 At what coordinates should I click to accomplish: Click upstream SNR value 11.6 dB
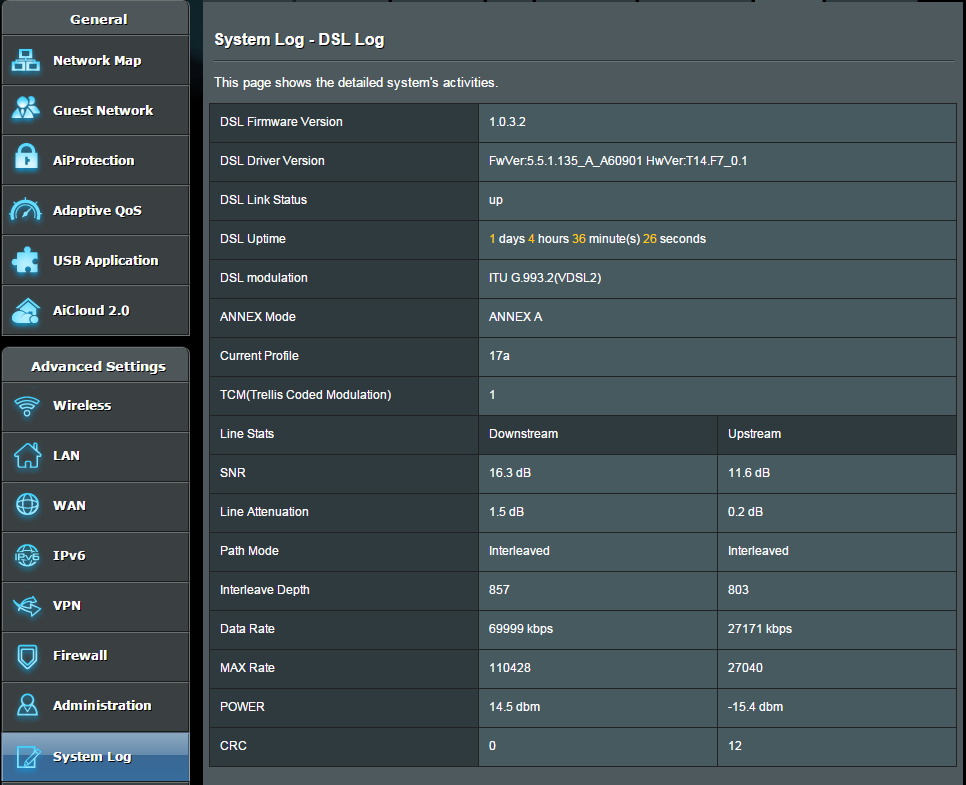pyautogui.click(x=749, y=473)
